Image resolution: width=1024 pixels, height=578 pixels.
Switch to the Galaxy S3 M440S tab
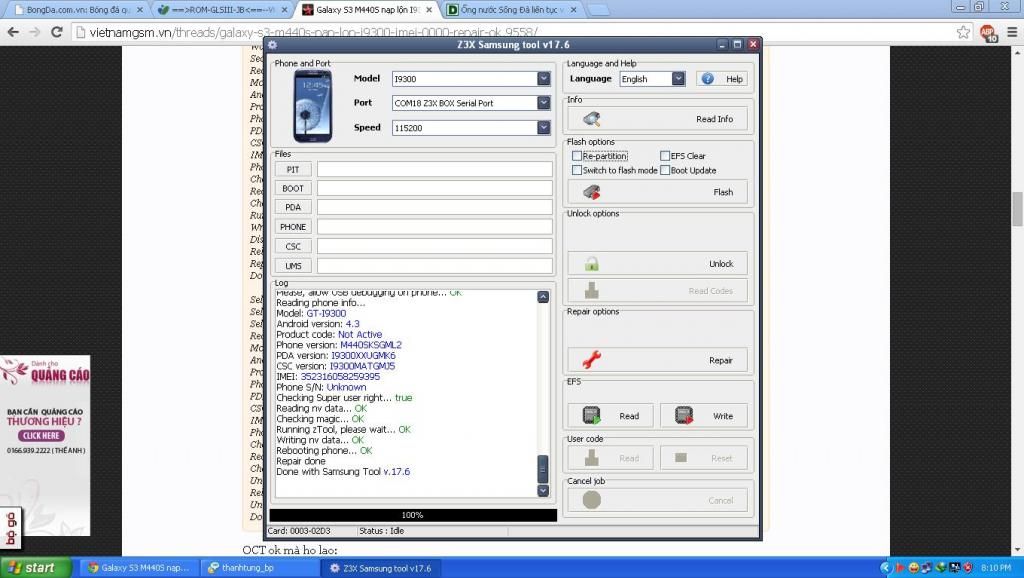tap(366, 10)
